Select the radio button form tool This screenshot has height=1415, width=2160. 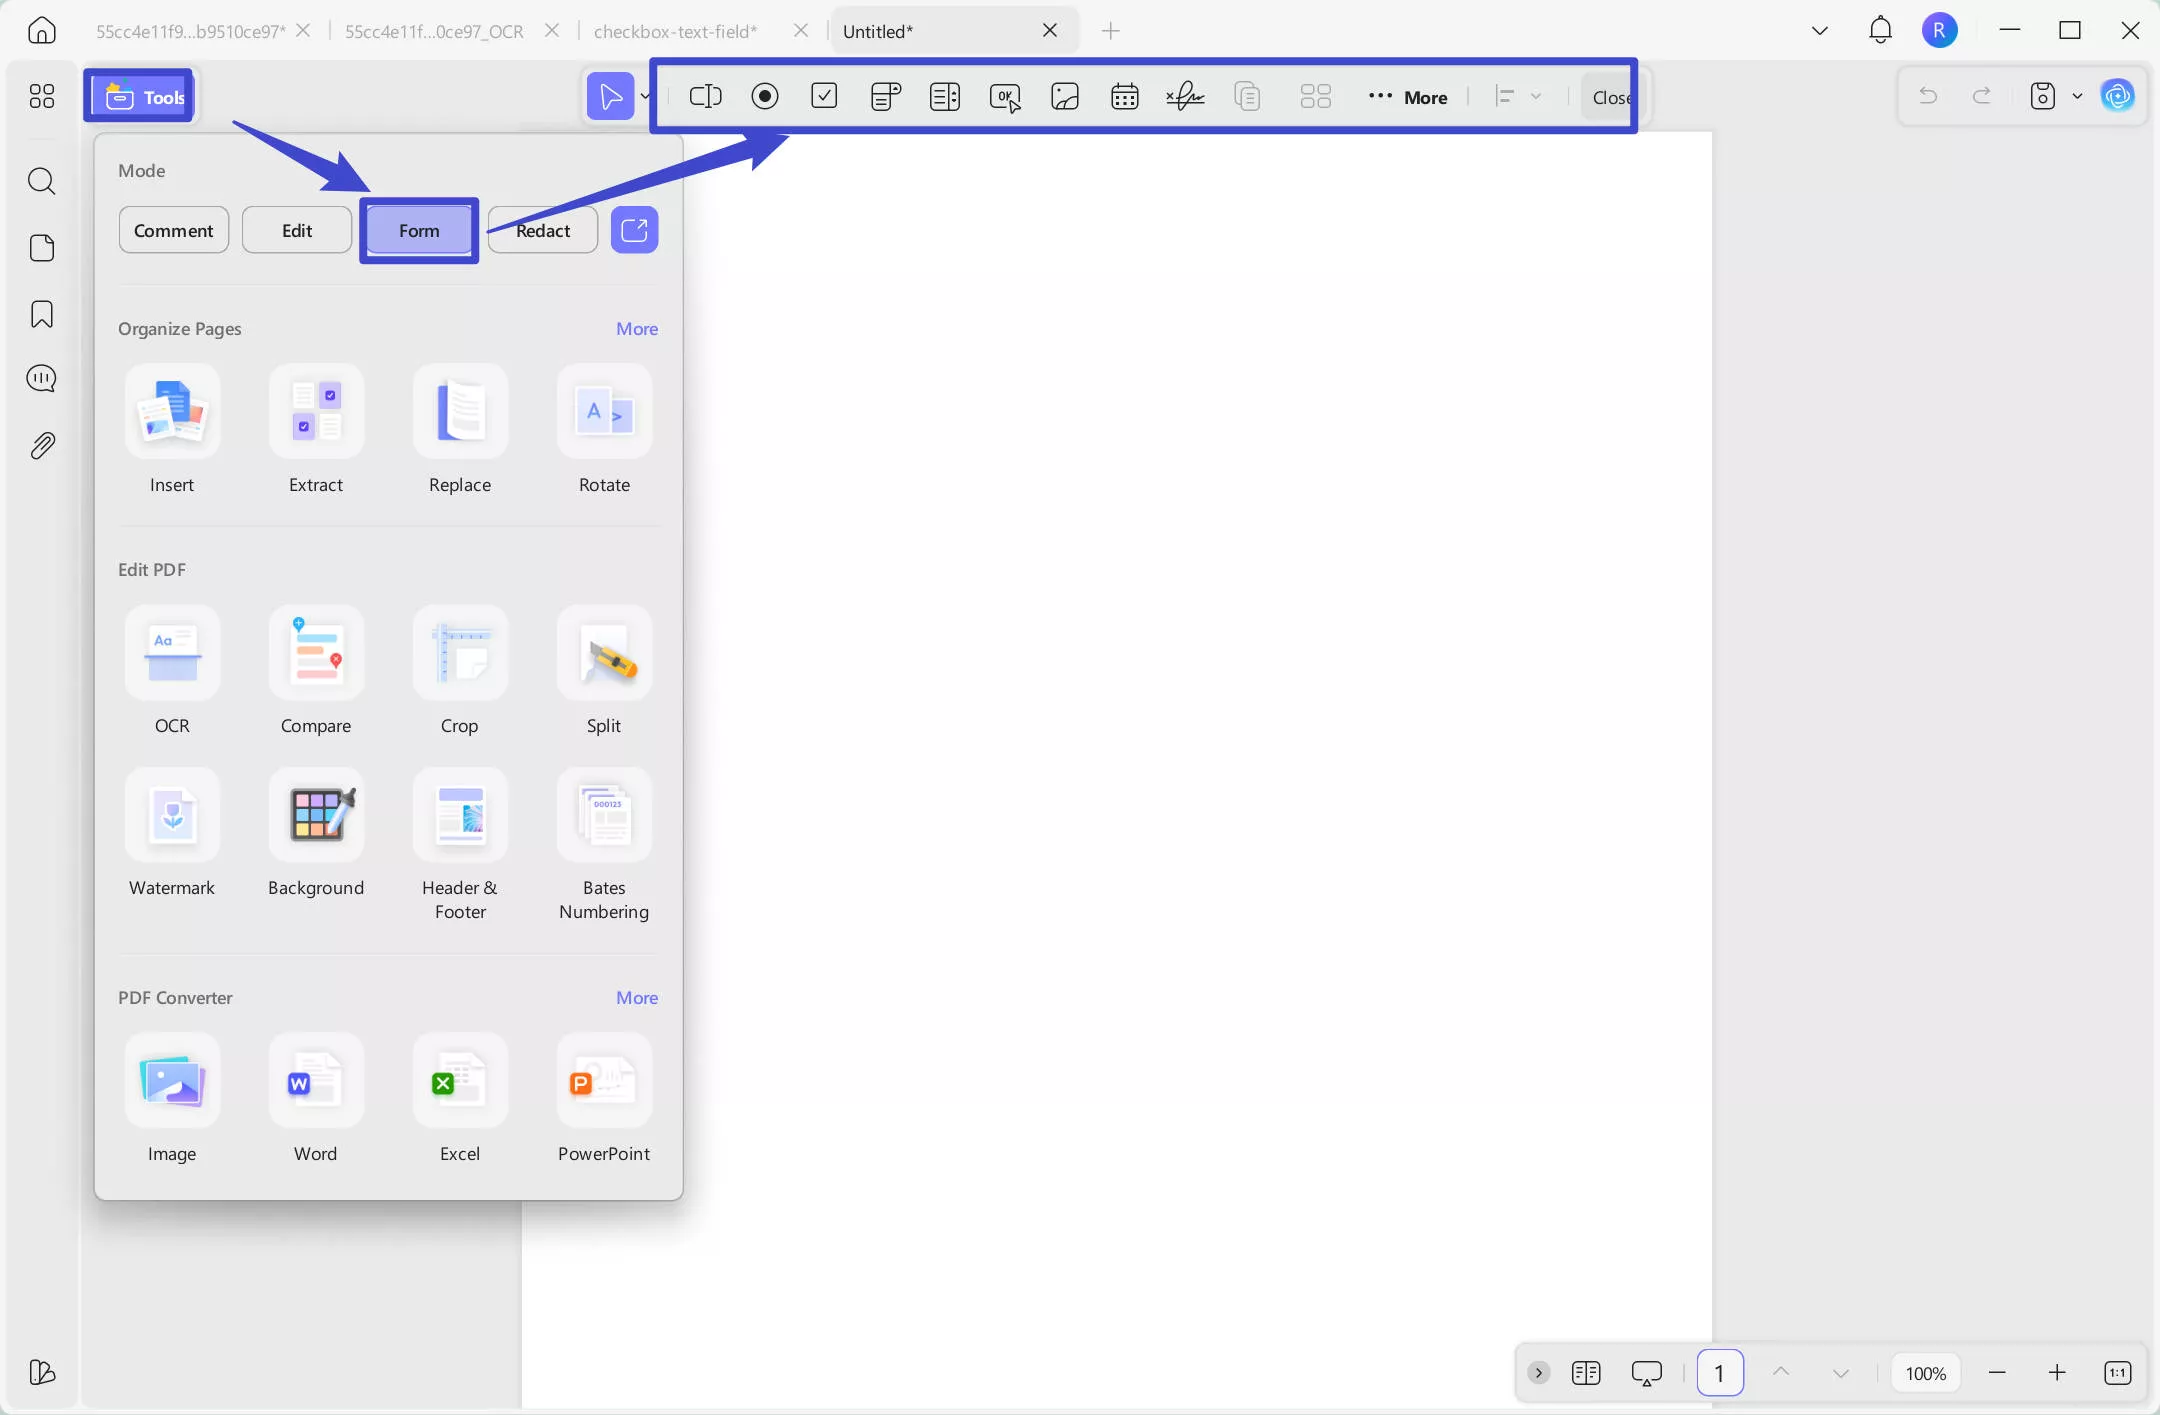[765, 96]
